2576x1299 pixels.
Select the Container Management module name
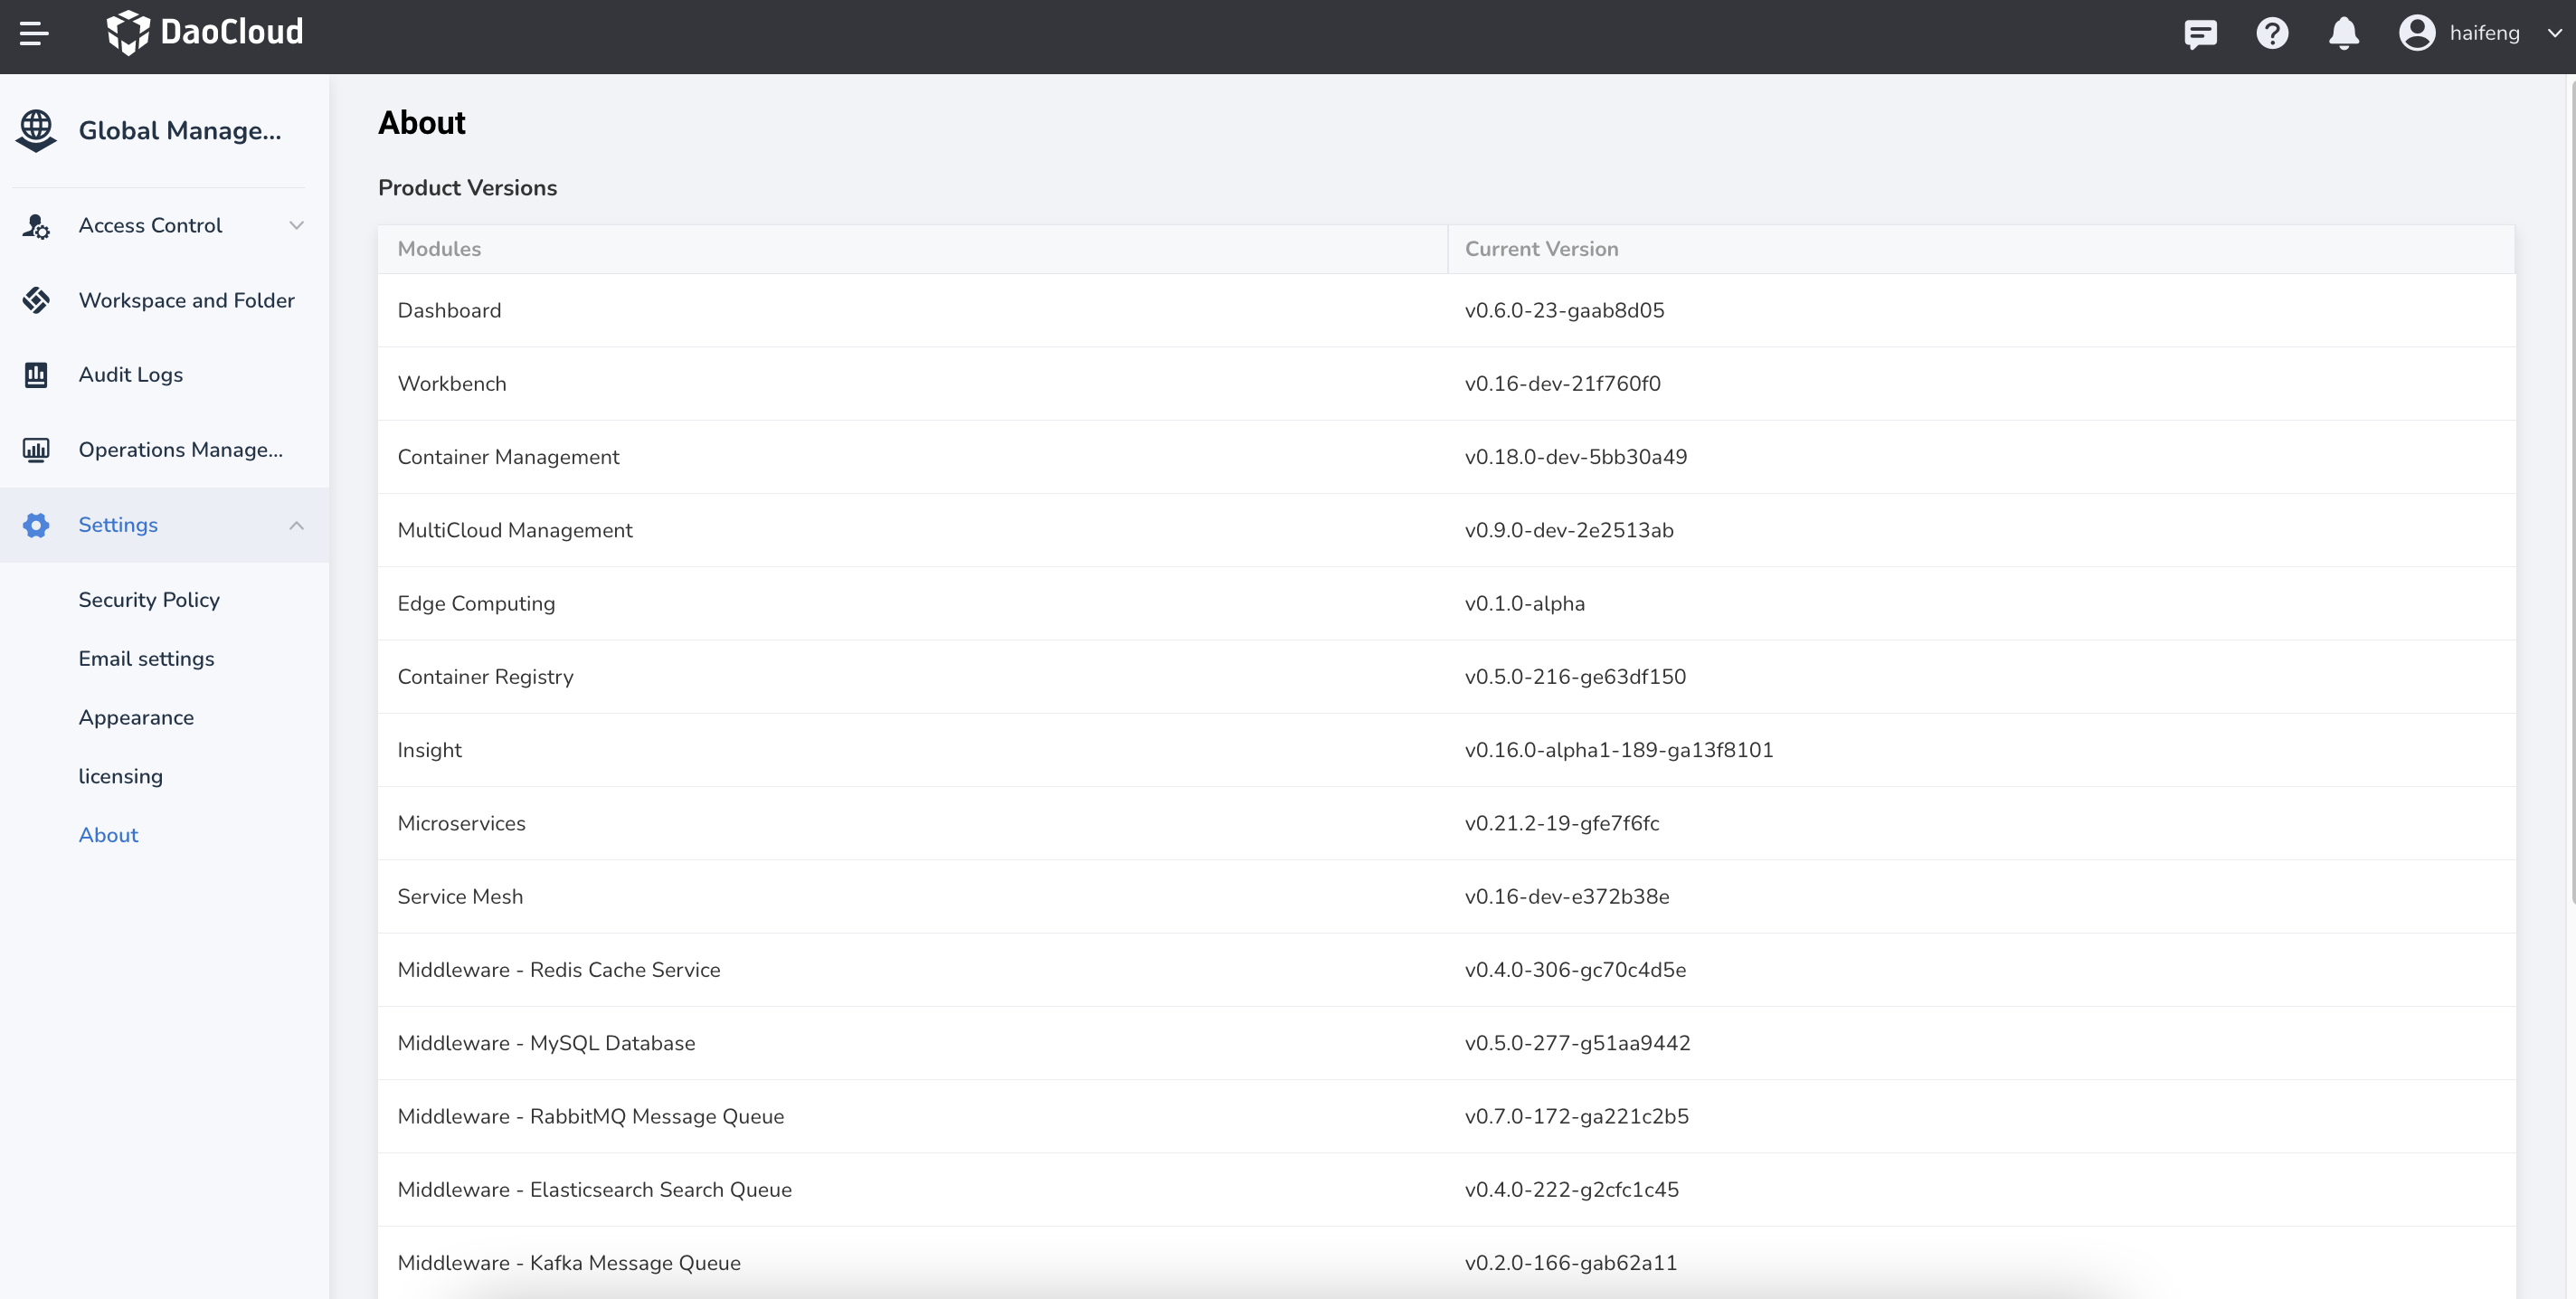(x=508, y=457)
